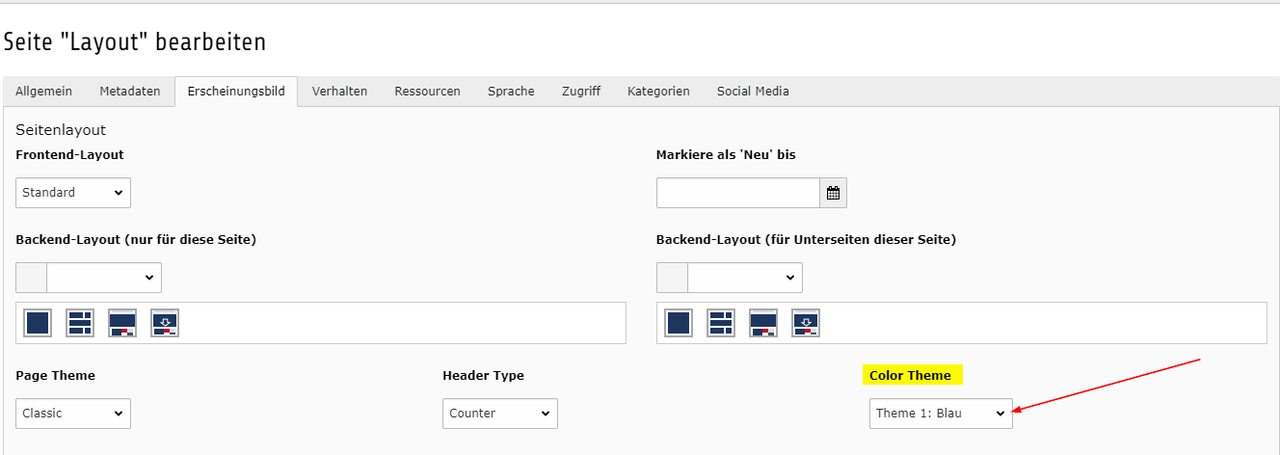Click the "Markiere als 'Neu' bis" date field

(738, 193)
